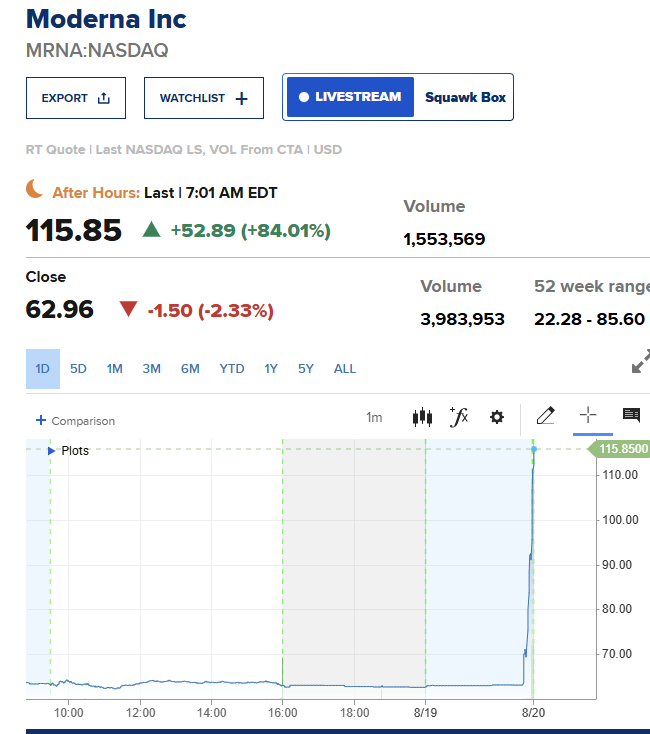Switch to the 5D time range
This screenshot has height=734, width=650.
[x=78, y=369]
